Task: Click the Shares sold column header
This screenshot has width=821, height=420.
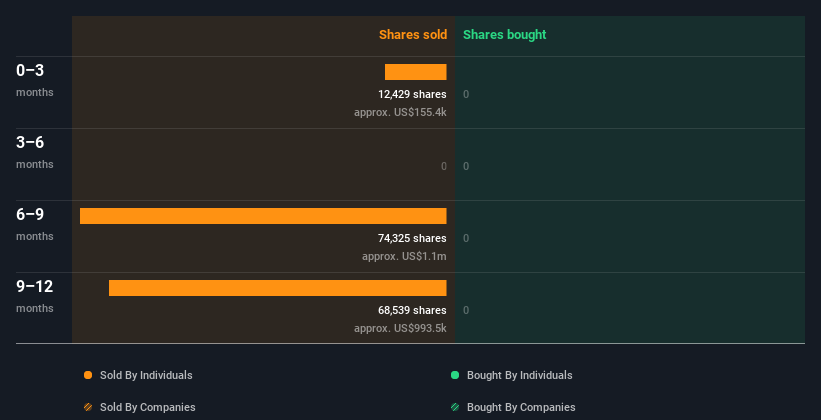Action: tap(412, 35)
